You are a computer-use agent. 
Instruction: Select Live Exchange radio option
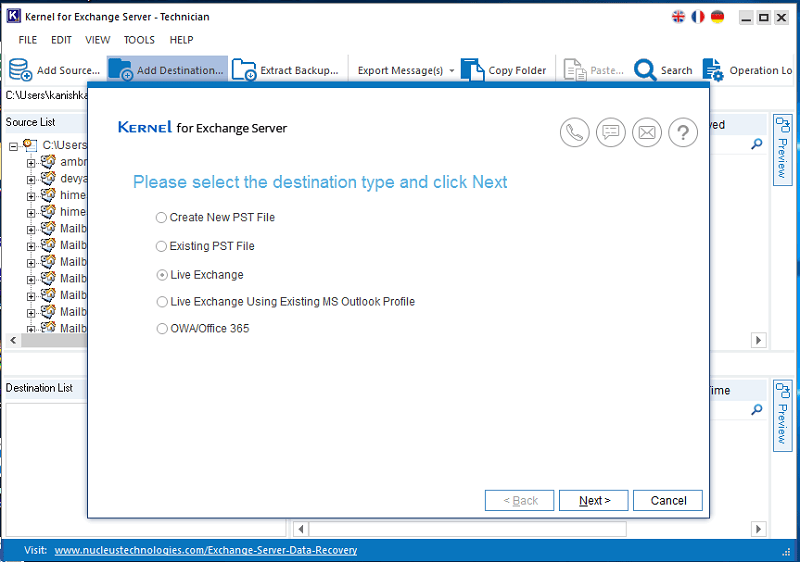(x=162, y=275)
